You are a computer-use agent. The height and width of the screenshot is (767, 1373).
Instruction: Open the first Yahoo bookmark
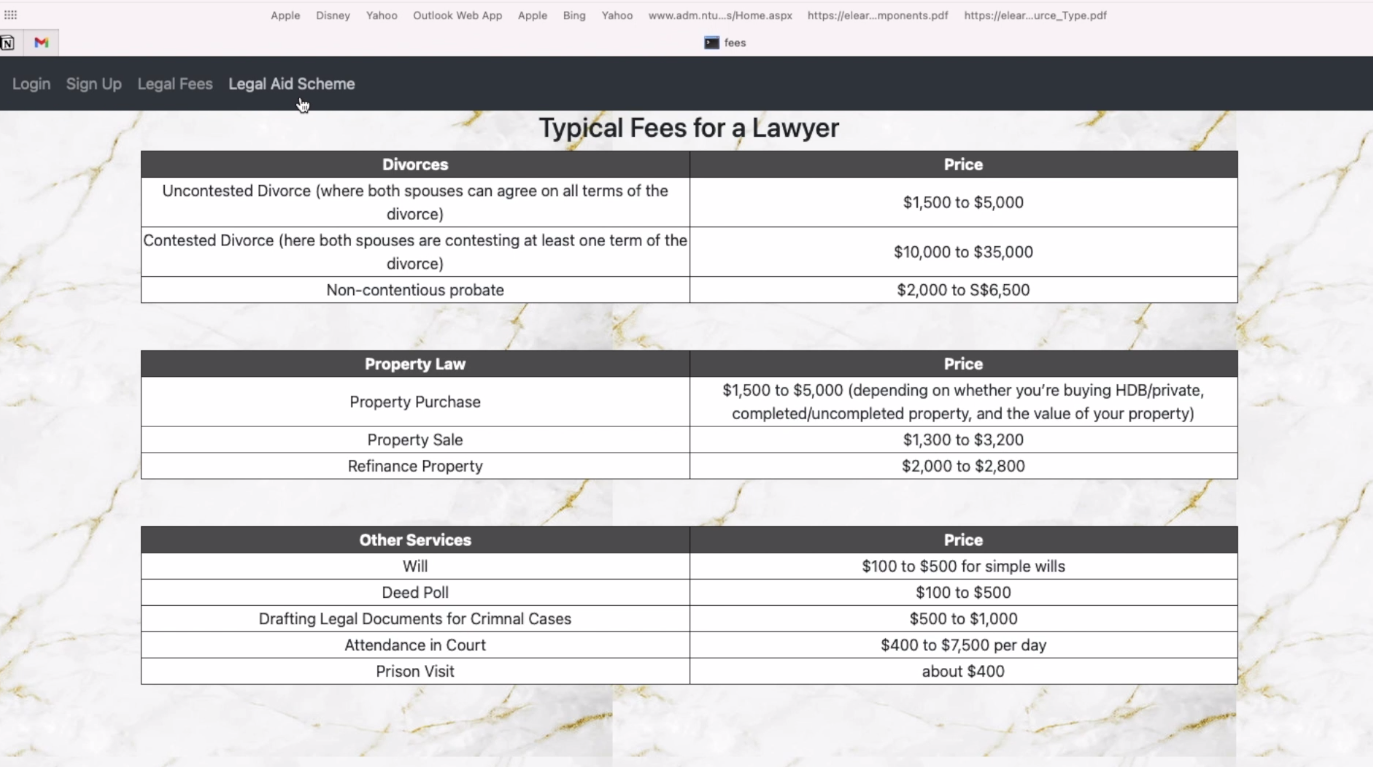381,15
